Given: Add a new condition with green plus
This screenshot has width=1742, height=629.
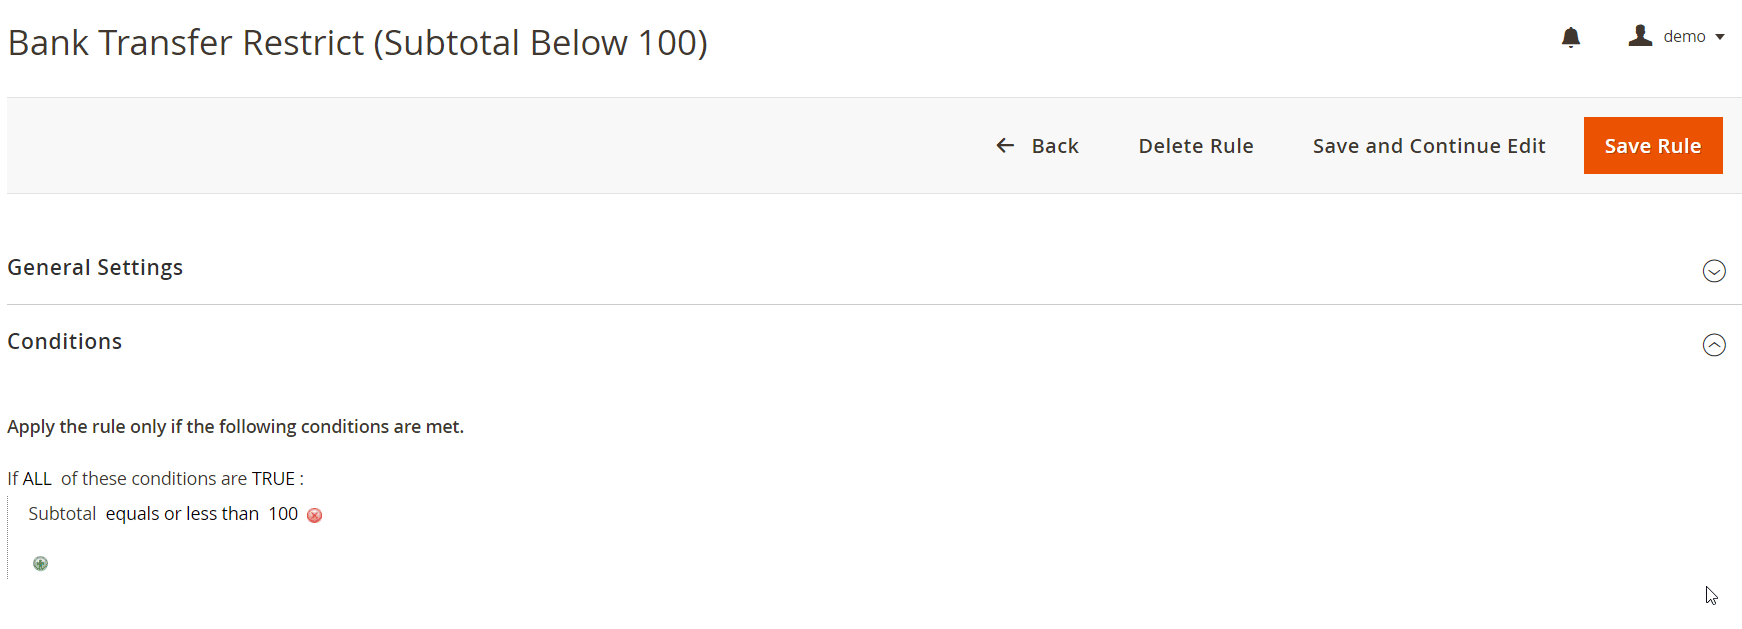Looking at the screenshot, I should (40, 563).
